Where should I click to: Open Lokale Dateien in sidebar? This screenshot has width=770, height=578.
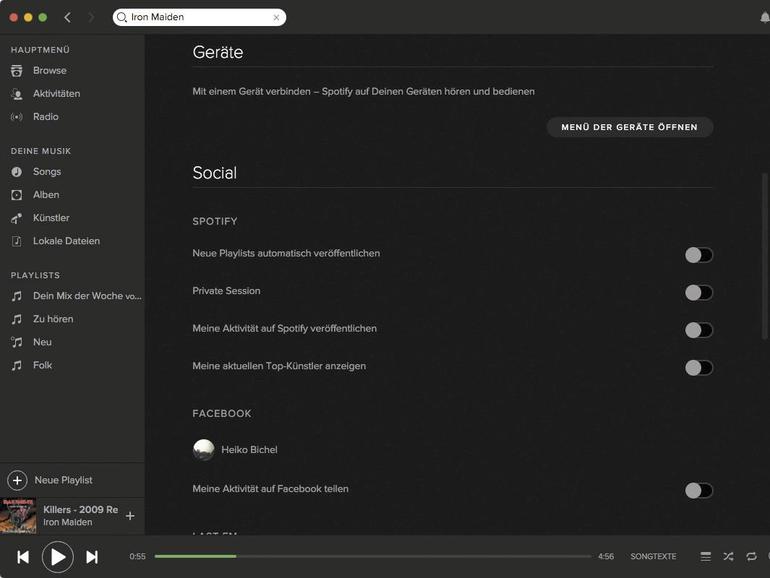click(66, 241)
